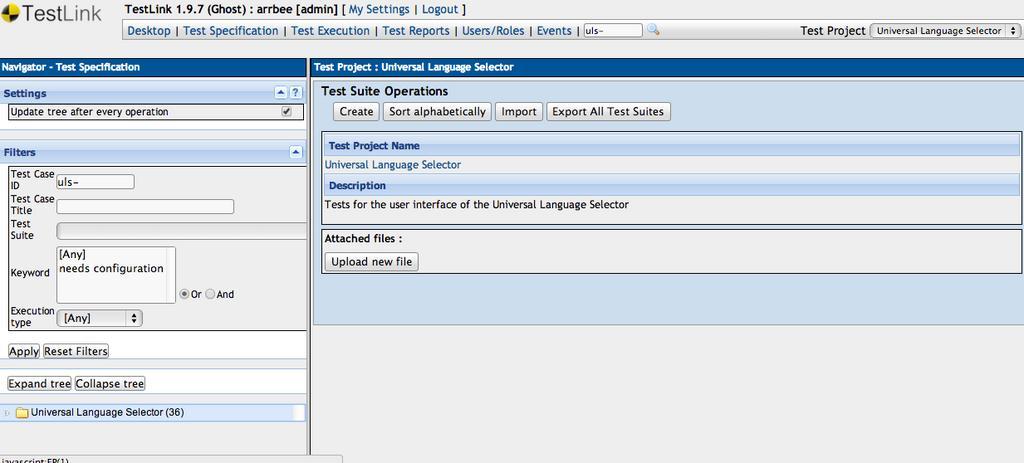Select the And keyword radio button
The width and height of the screenshot is (1024, 463).
click(210, 295)
